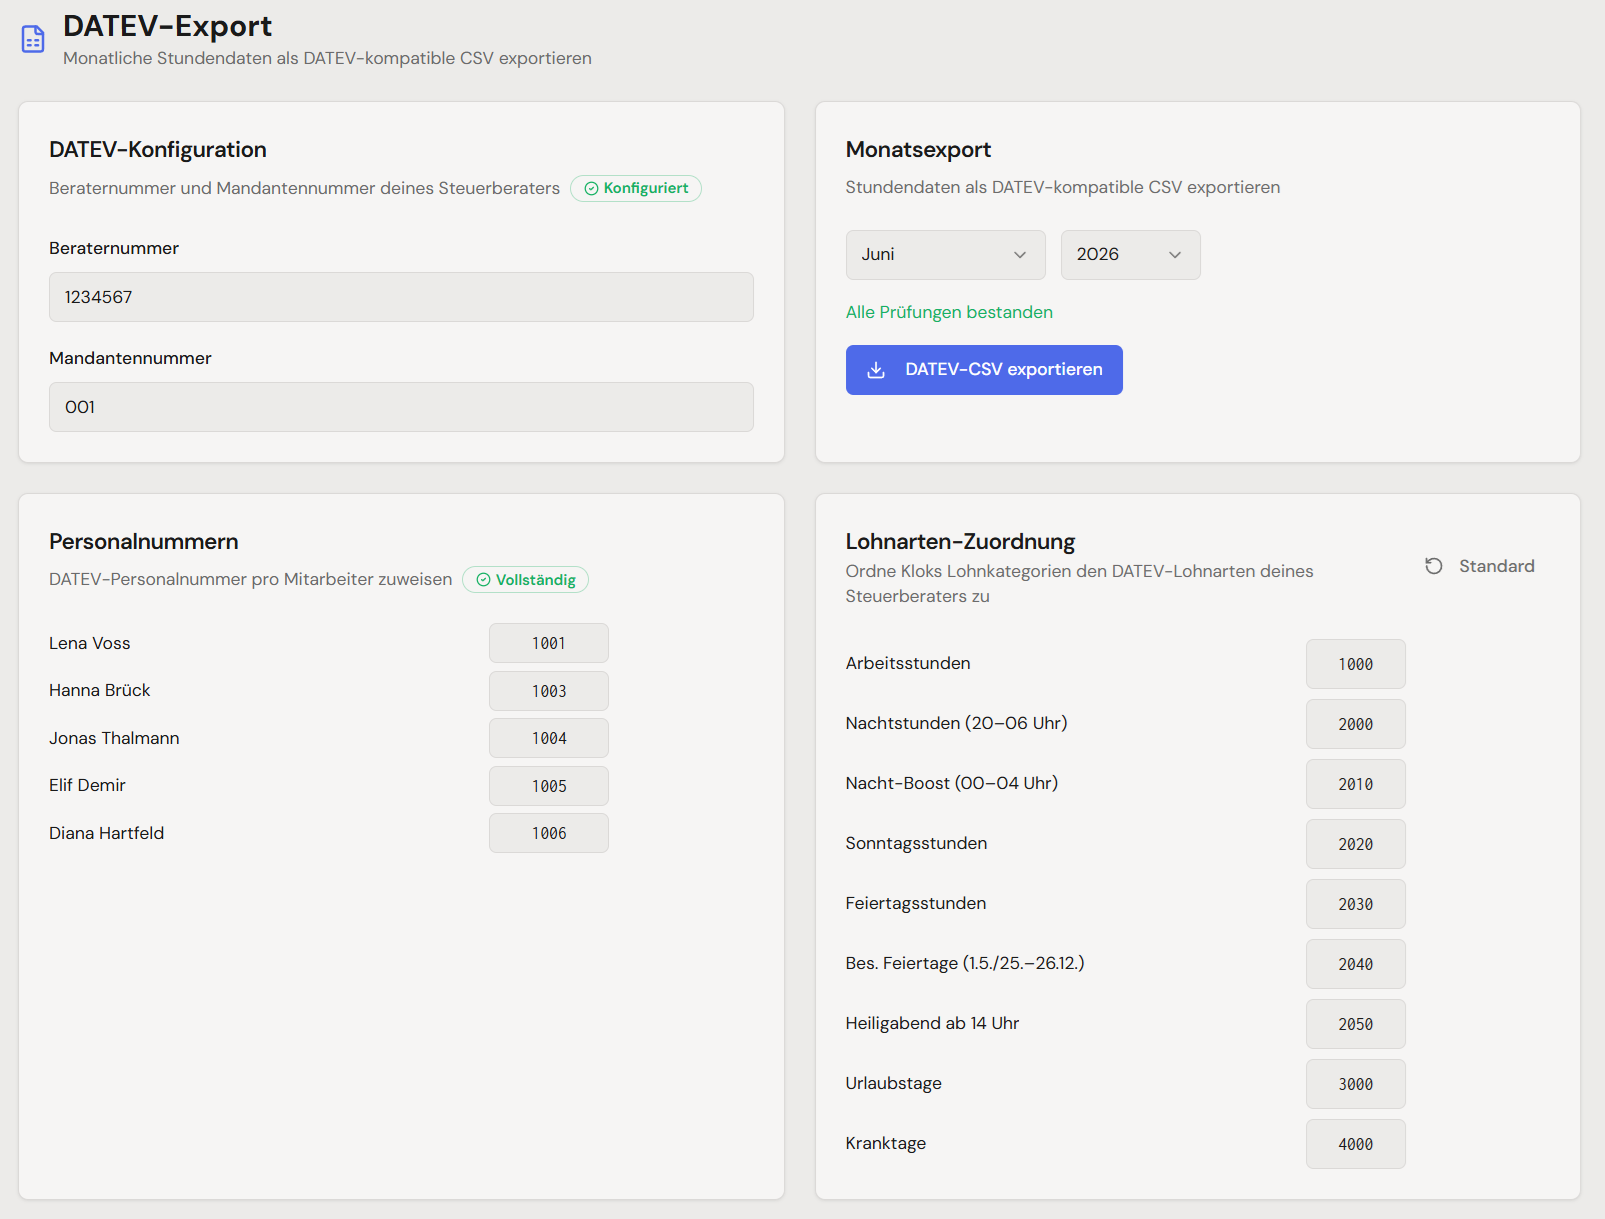
Task: Click Diana Hartfeld's Personalnummer field 1006
Action: coord(548,833)
